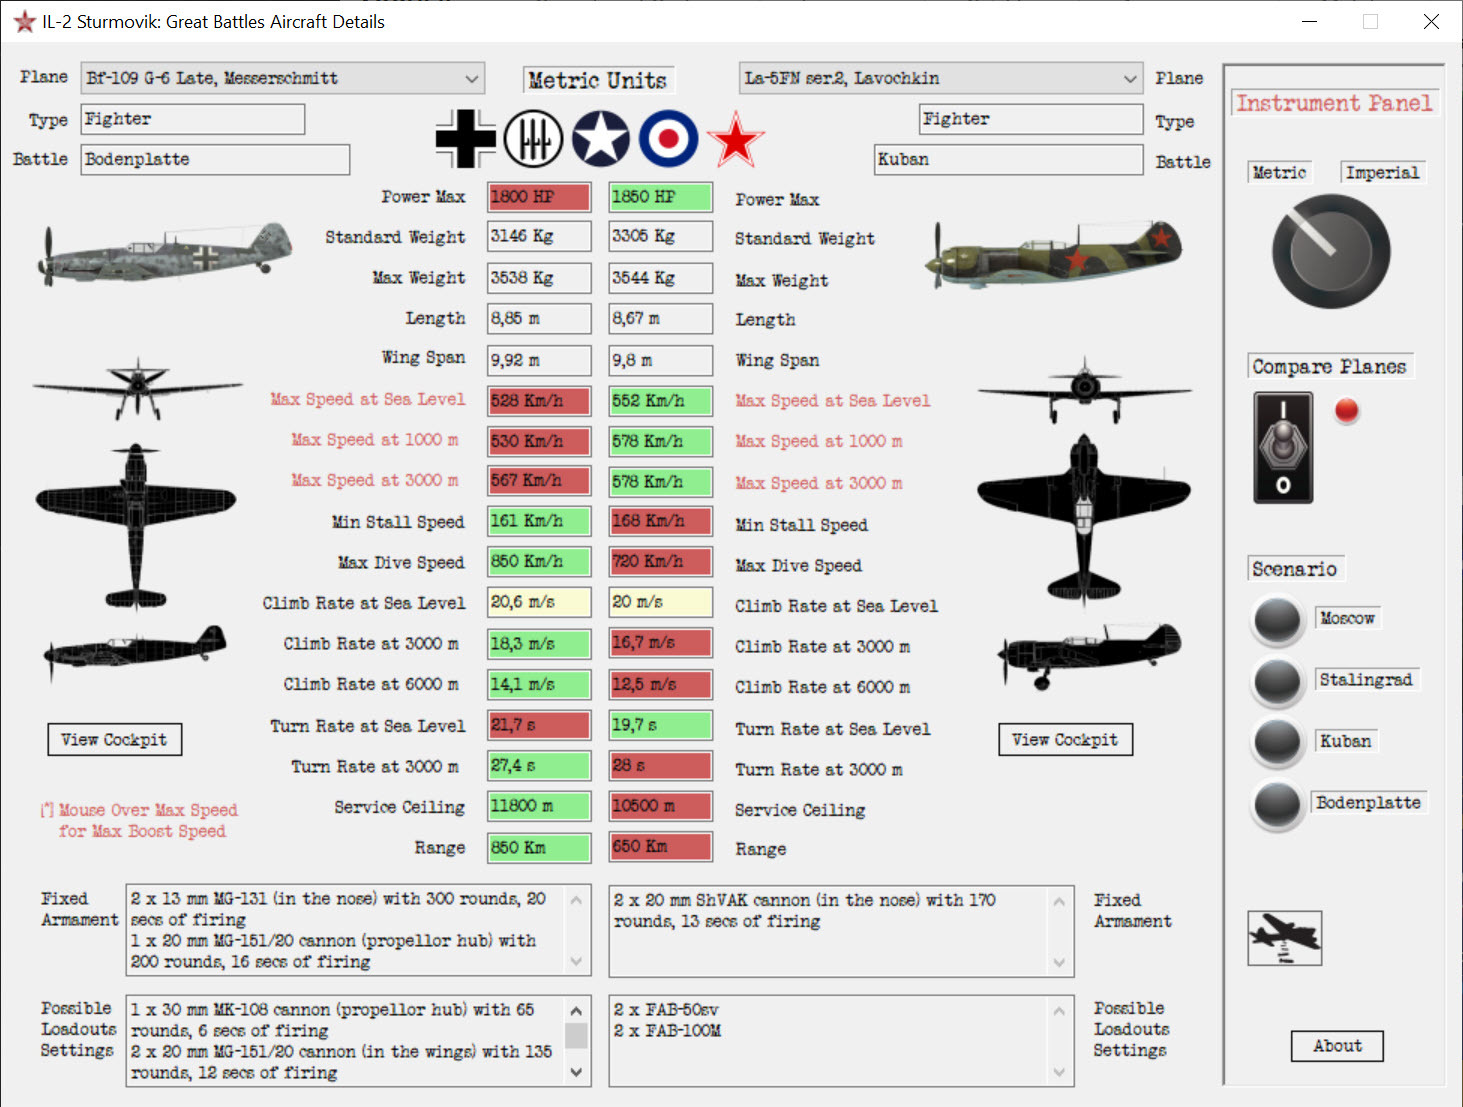Select the German Balkenkreuz faction icon
The height and width of the screenshot is (1107, 1463).
[466, 138]
